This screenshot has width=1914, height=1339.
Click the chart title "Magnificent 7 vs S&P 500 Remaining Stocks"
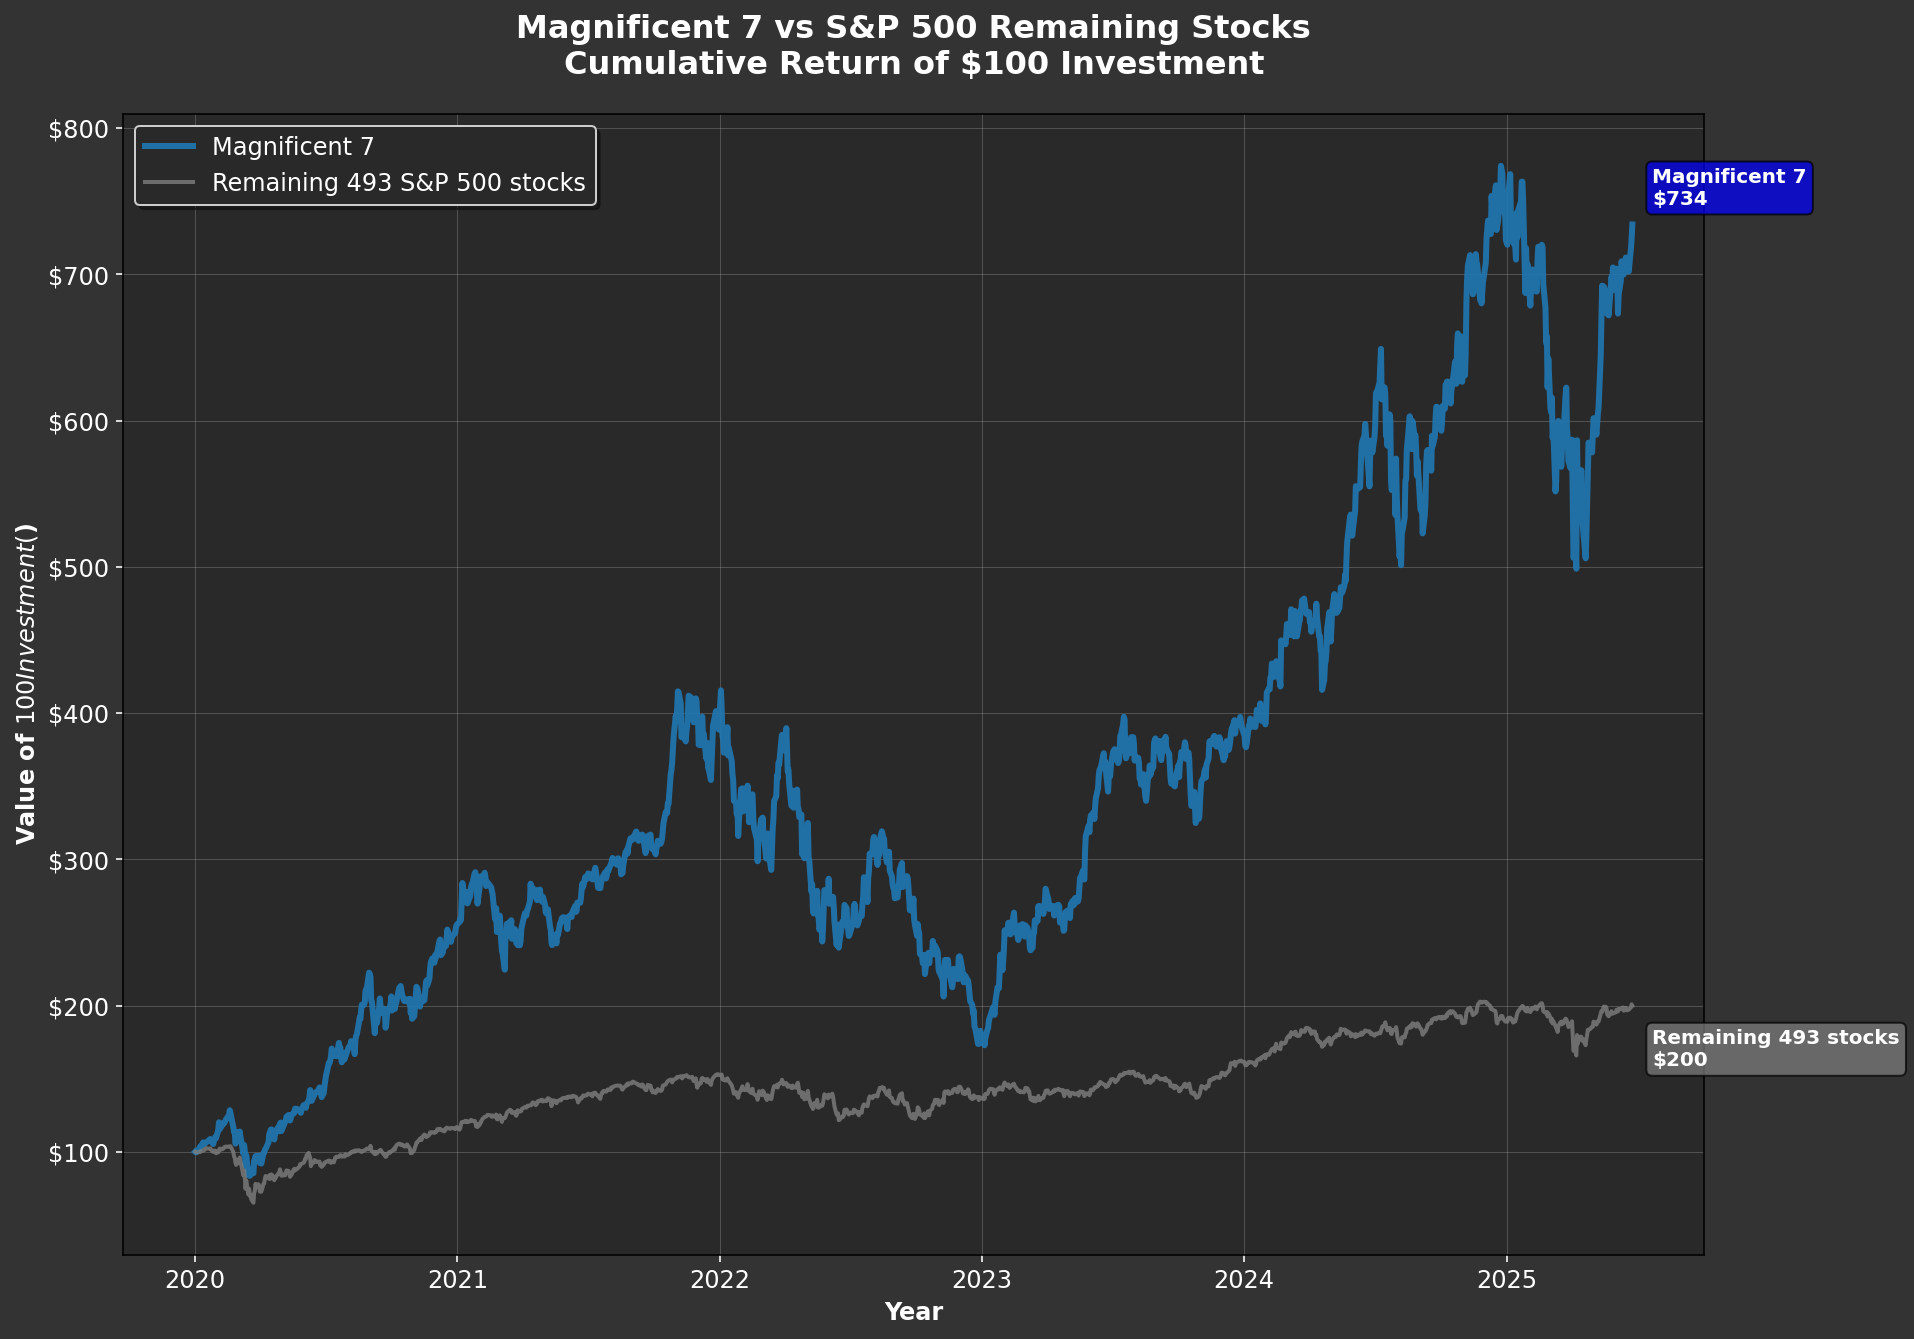(913, 28)
